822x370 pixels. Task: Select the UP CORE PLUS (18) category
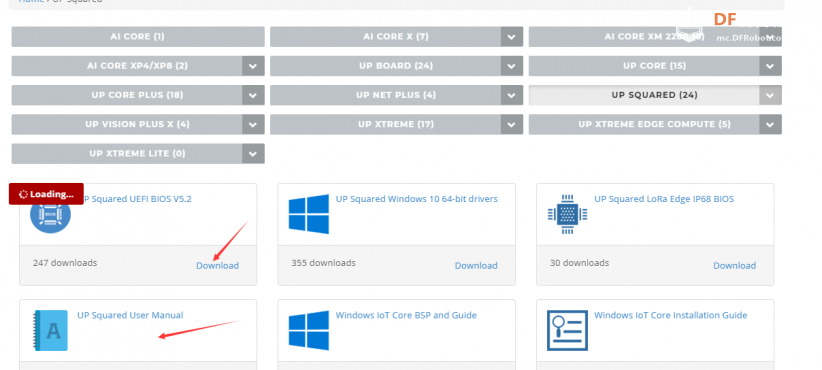(x=127, y=95)
